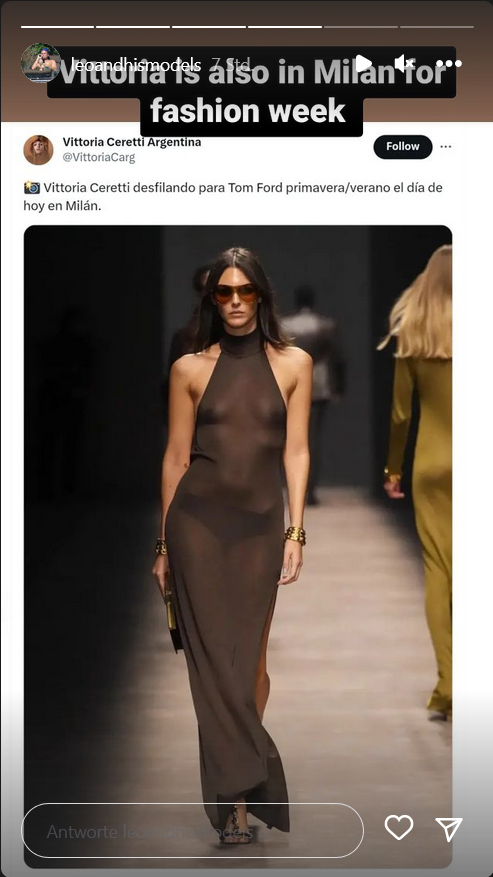Open the story options three-dot menu
Image resolution: width=493 pixels, height=877 pixels.
(449, 63)
